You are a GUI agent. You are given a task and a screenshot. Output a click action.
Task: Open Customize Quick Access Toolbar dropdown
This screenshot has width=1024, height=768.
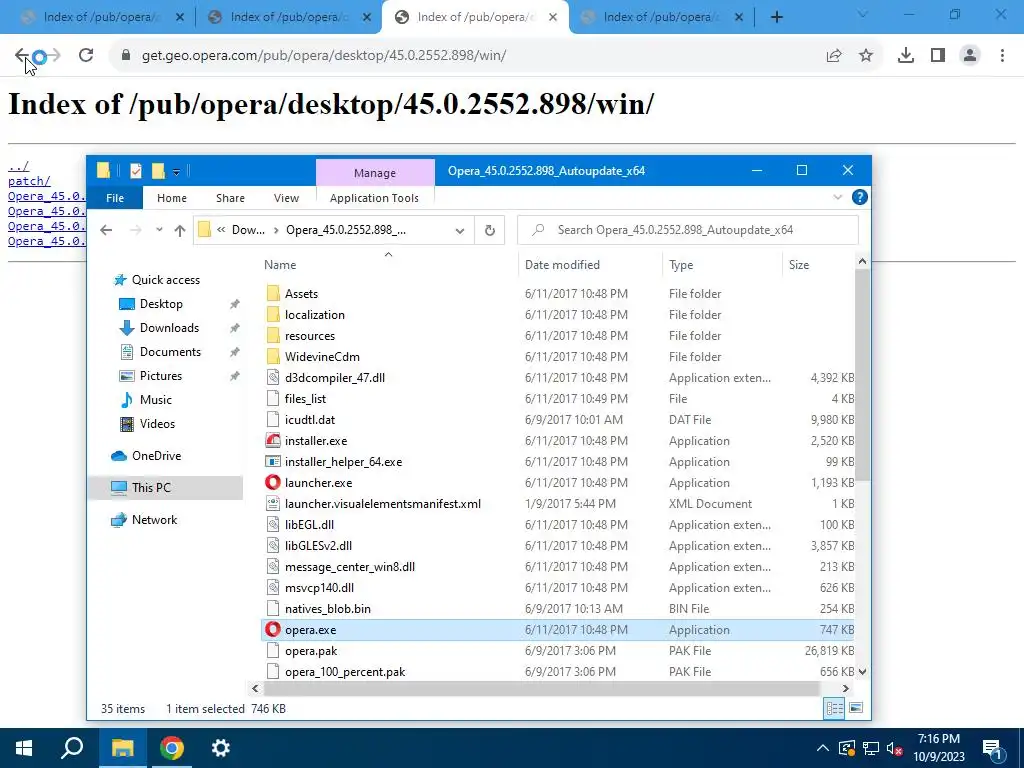click(x=176, y=172)
